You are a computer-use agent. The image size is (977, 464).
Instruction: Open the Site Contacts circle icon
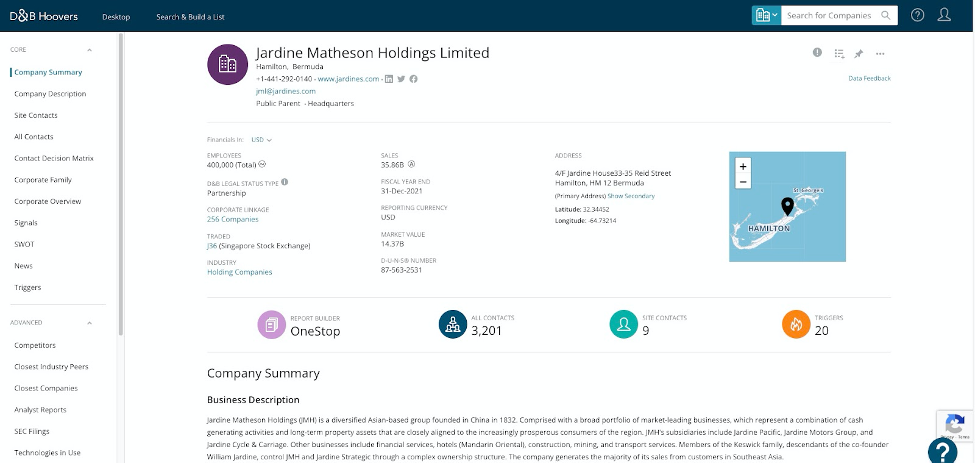(x=624, y=324)
